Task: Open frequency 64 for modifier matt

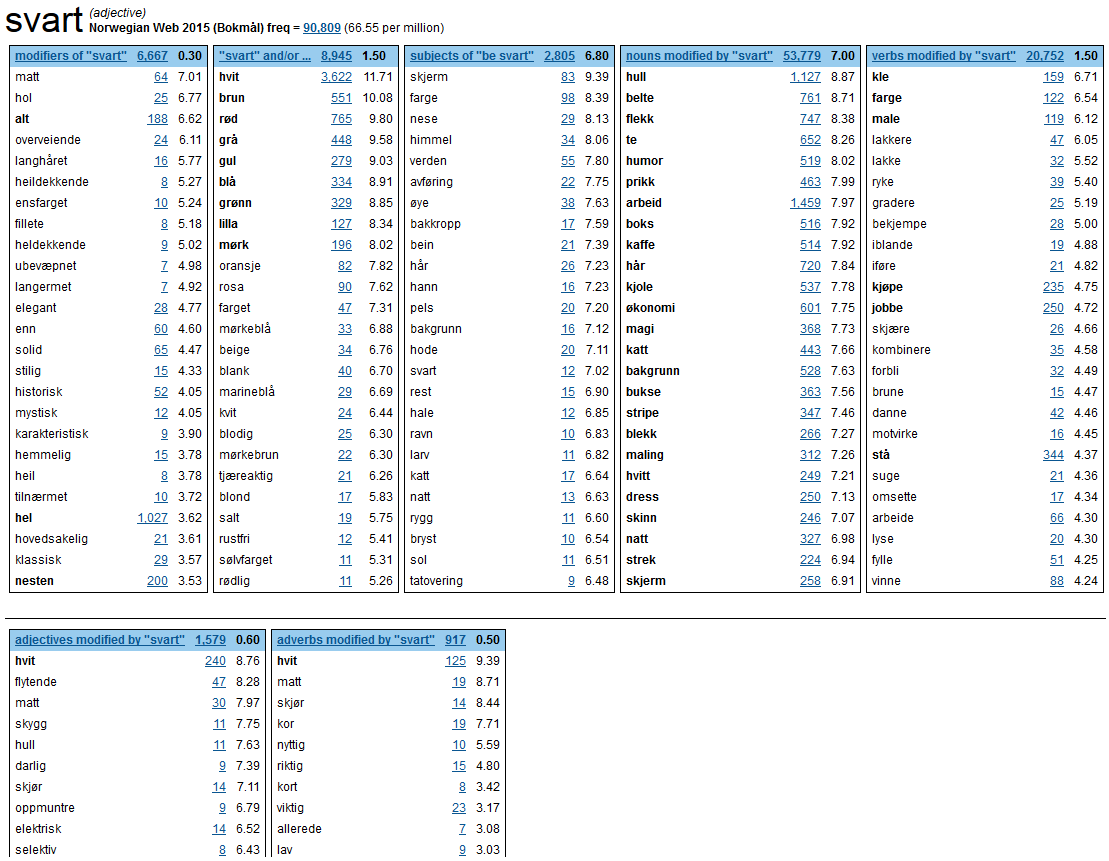Action: pos(161,76)
